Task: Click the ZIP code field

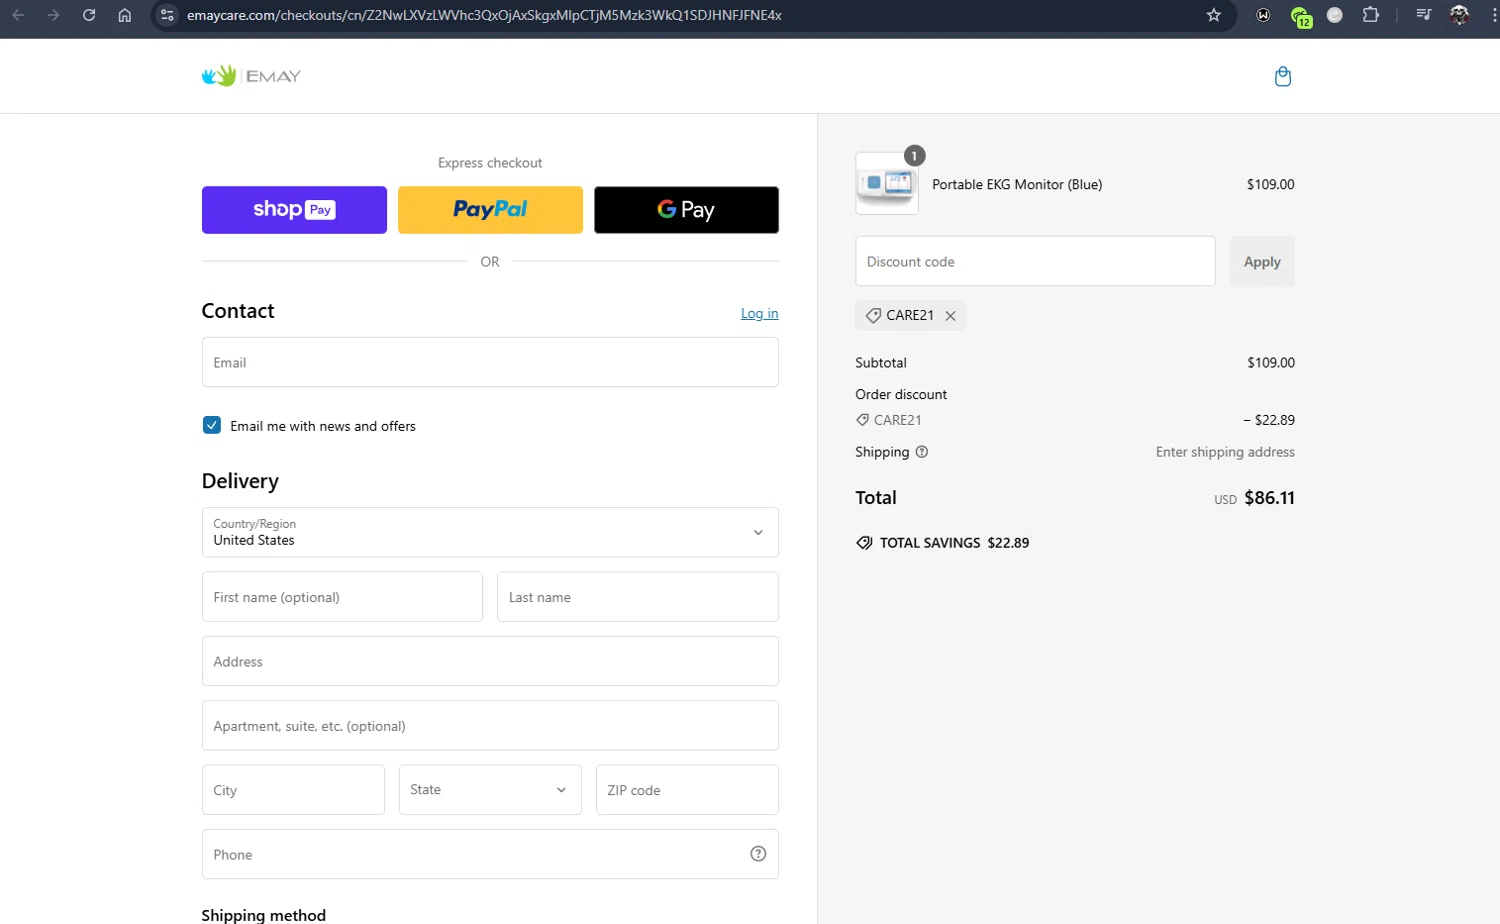Action: click(x=687, y=790)
